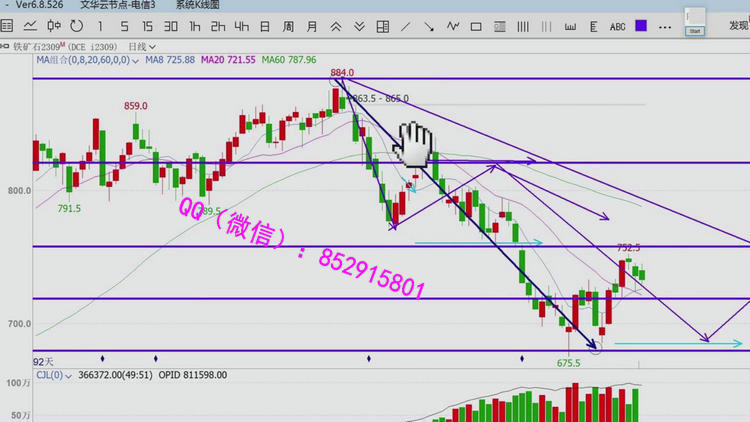
Task: Select the candlestick chart icon
Action: [x=53, y=26]
